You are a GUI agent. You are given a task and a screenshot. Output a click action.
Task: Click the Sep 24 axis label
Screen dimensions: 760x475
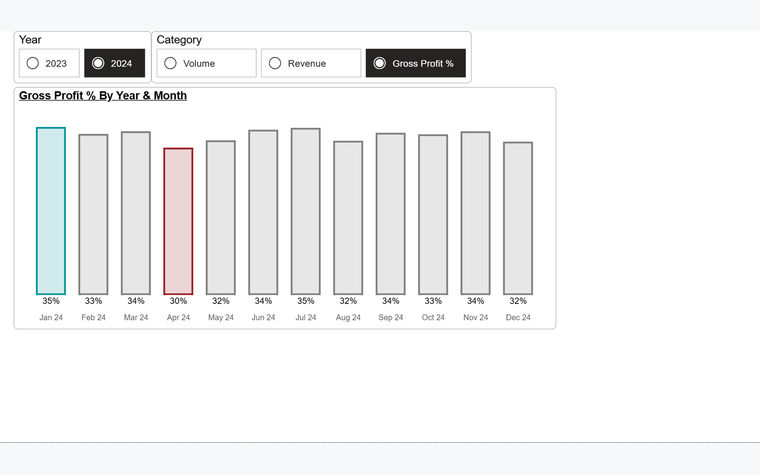point(391,317)
